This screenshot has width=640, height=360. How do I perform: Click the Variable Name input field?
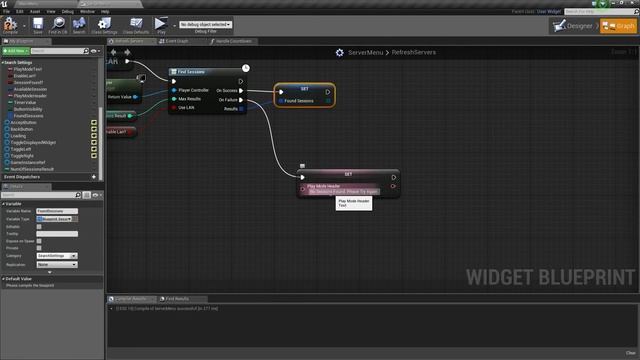tap(57, 211)
